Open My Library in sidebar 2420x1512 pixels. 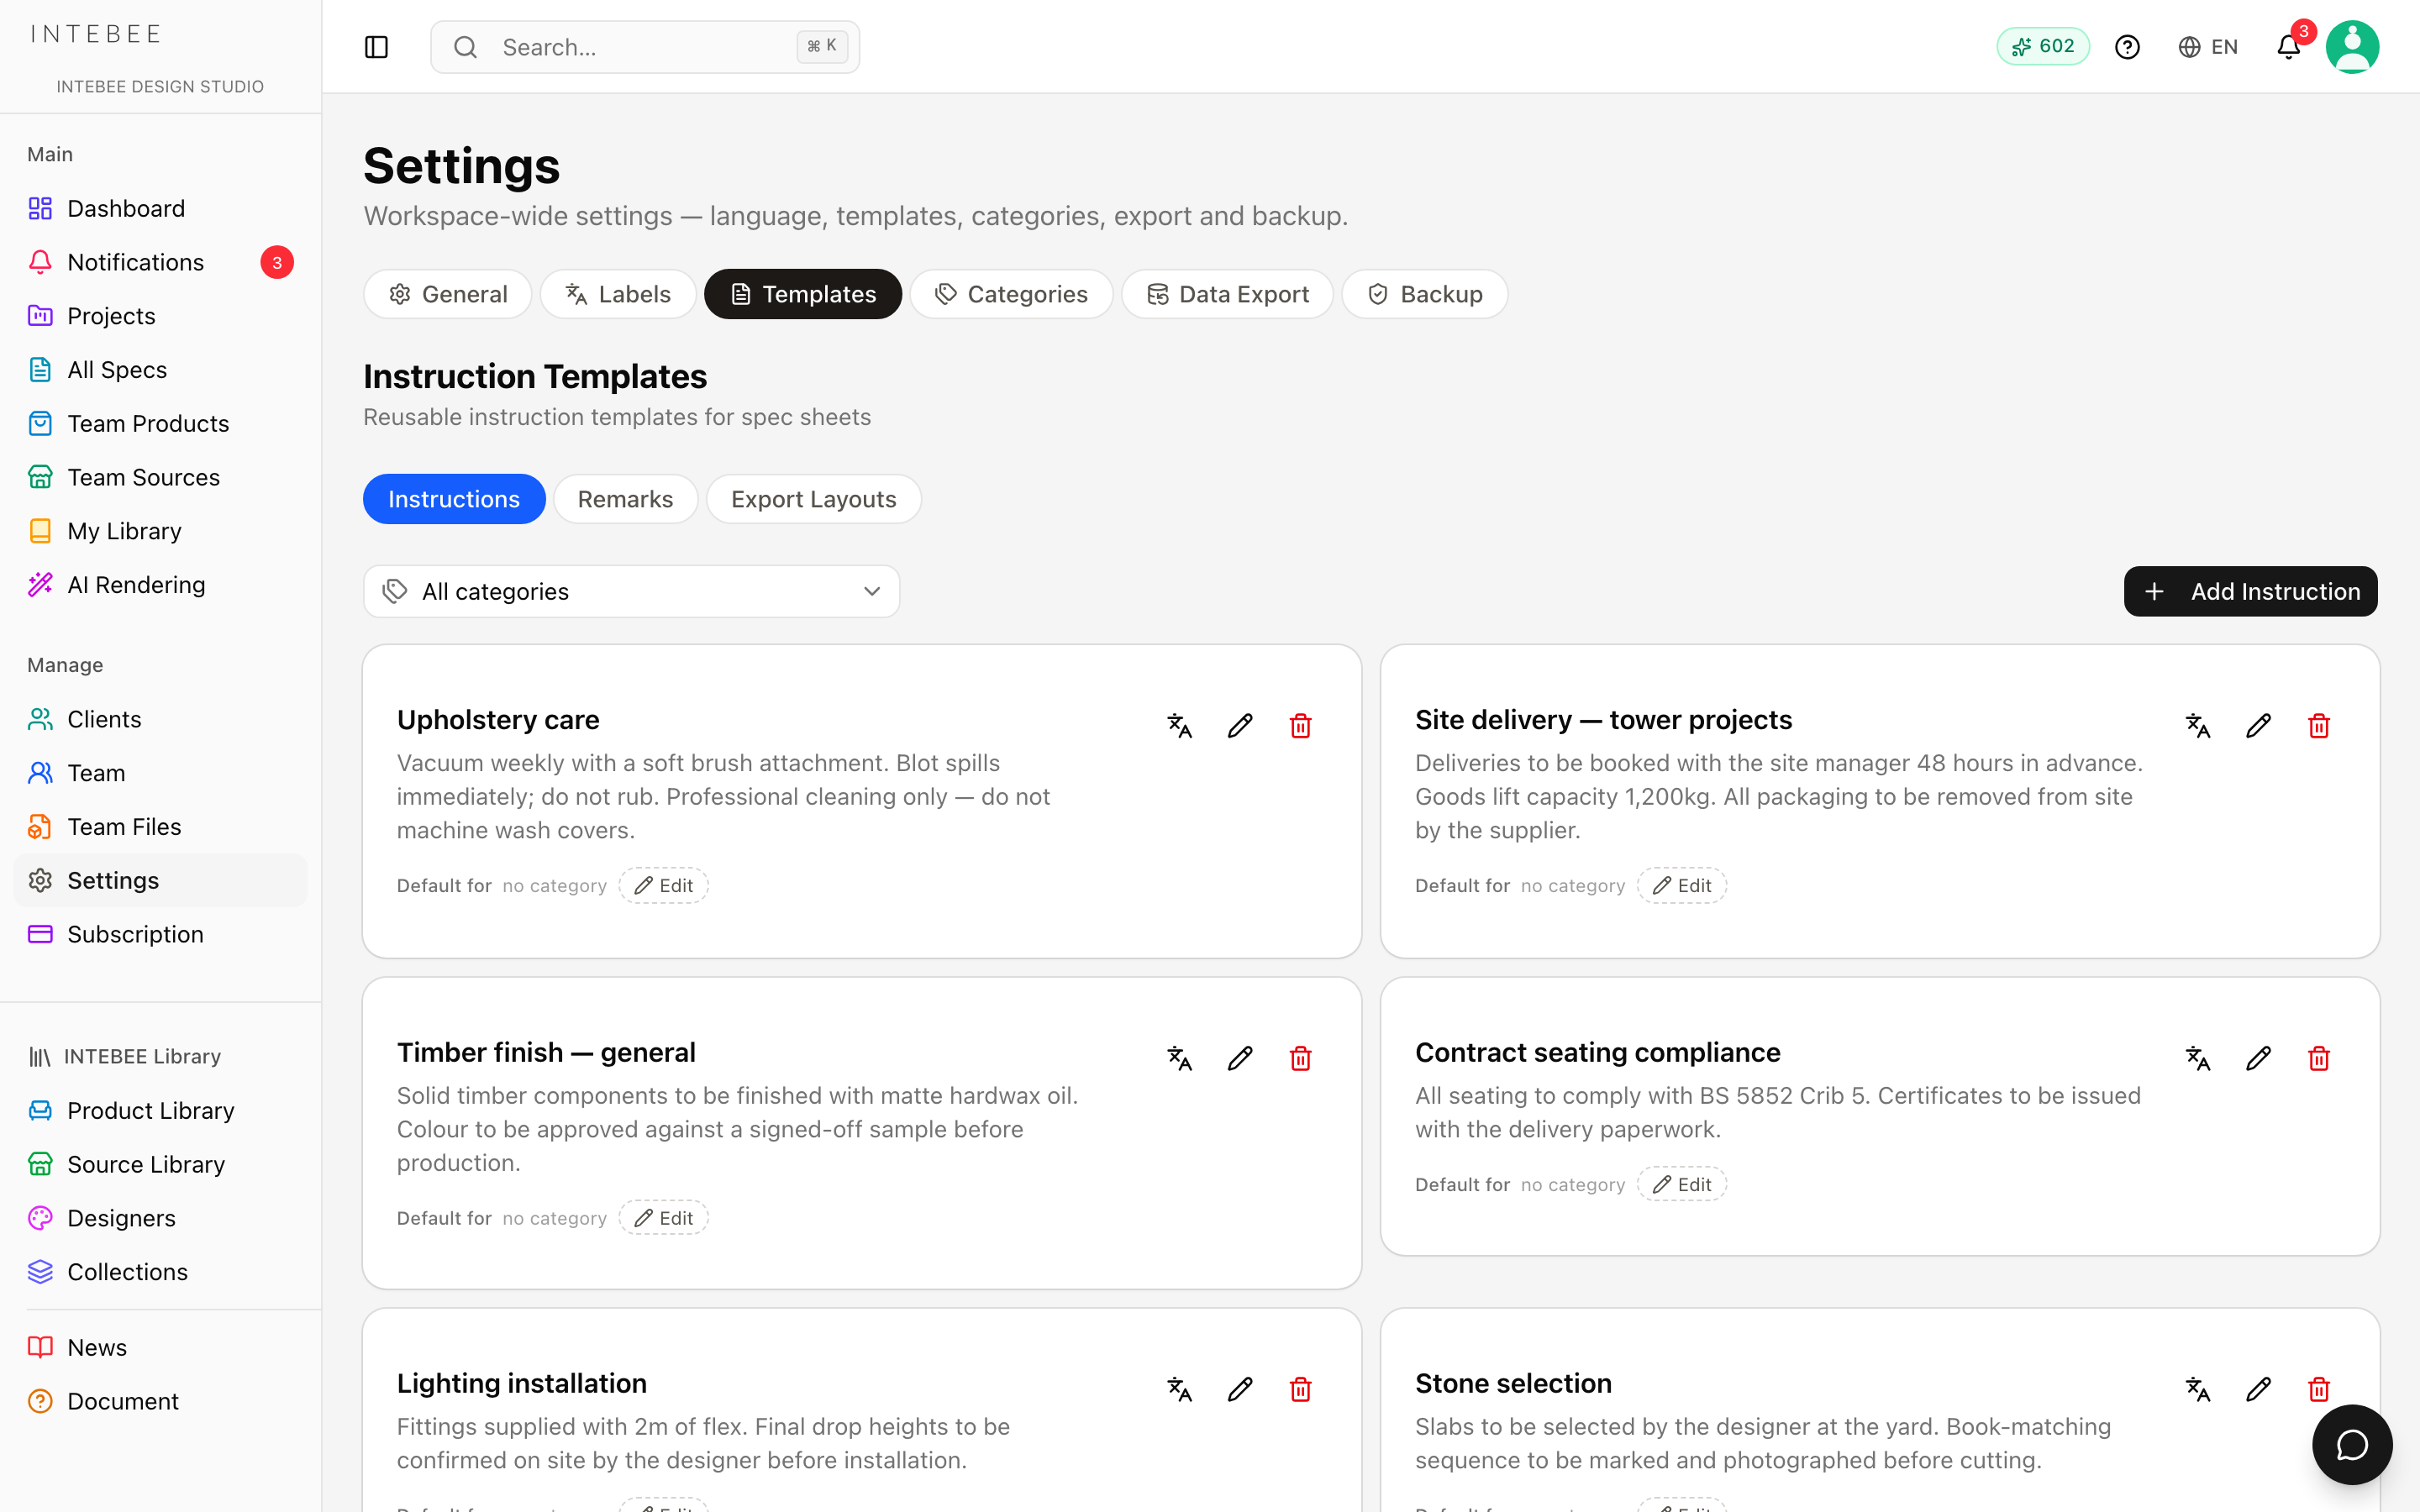160,531
